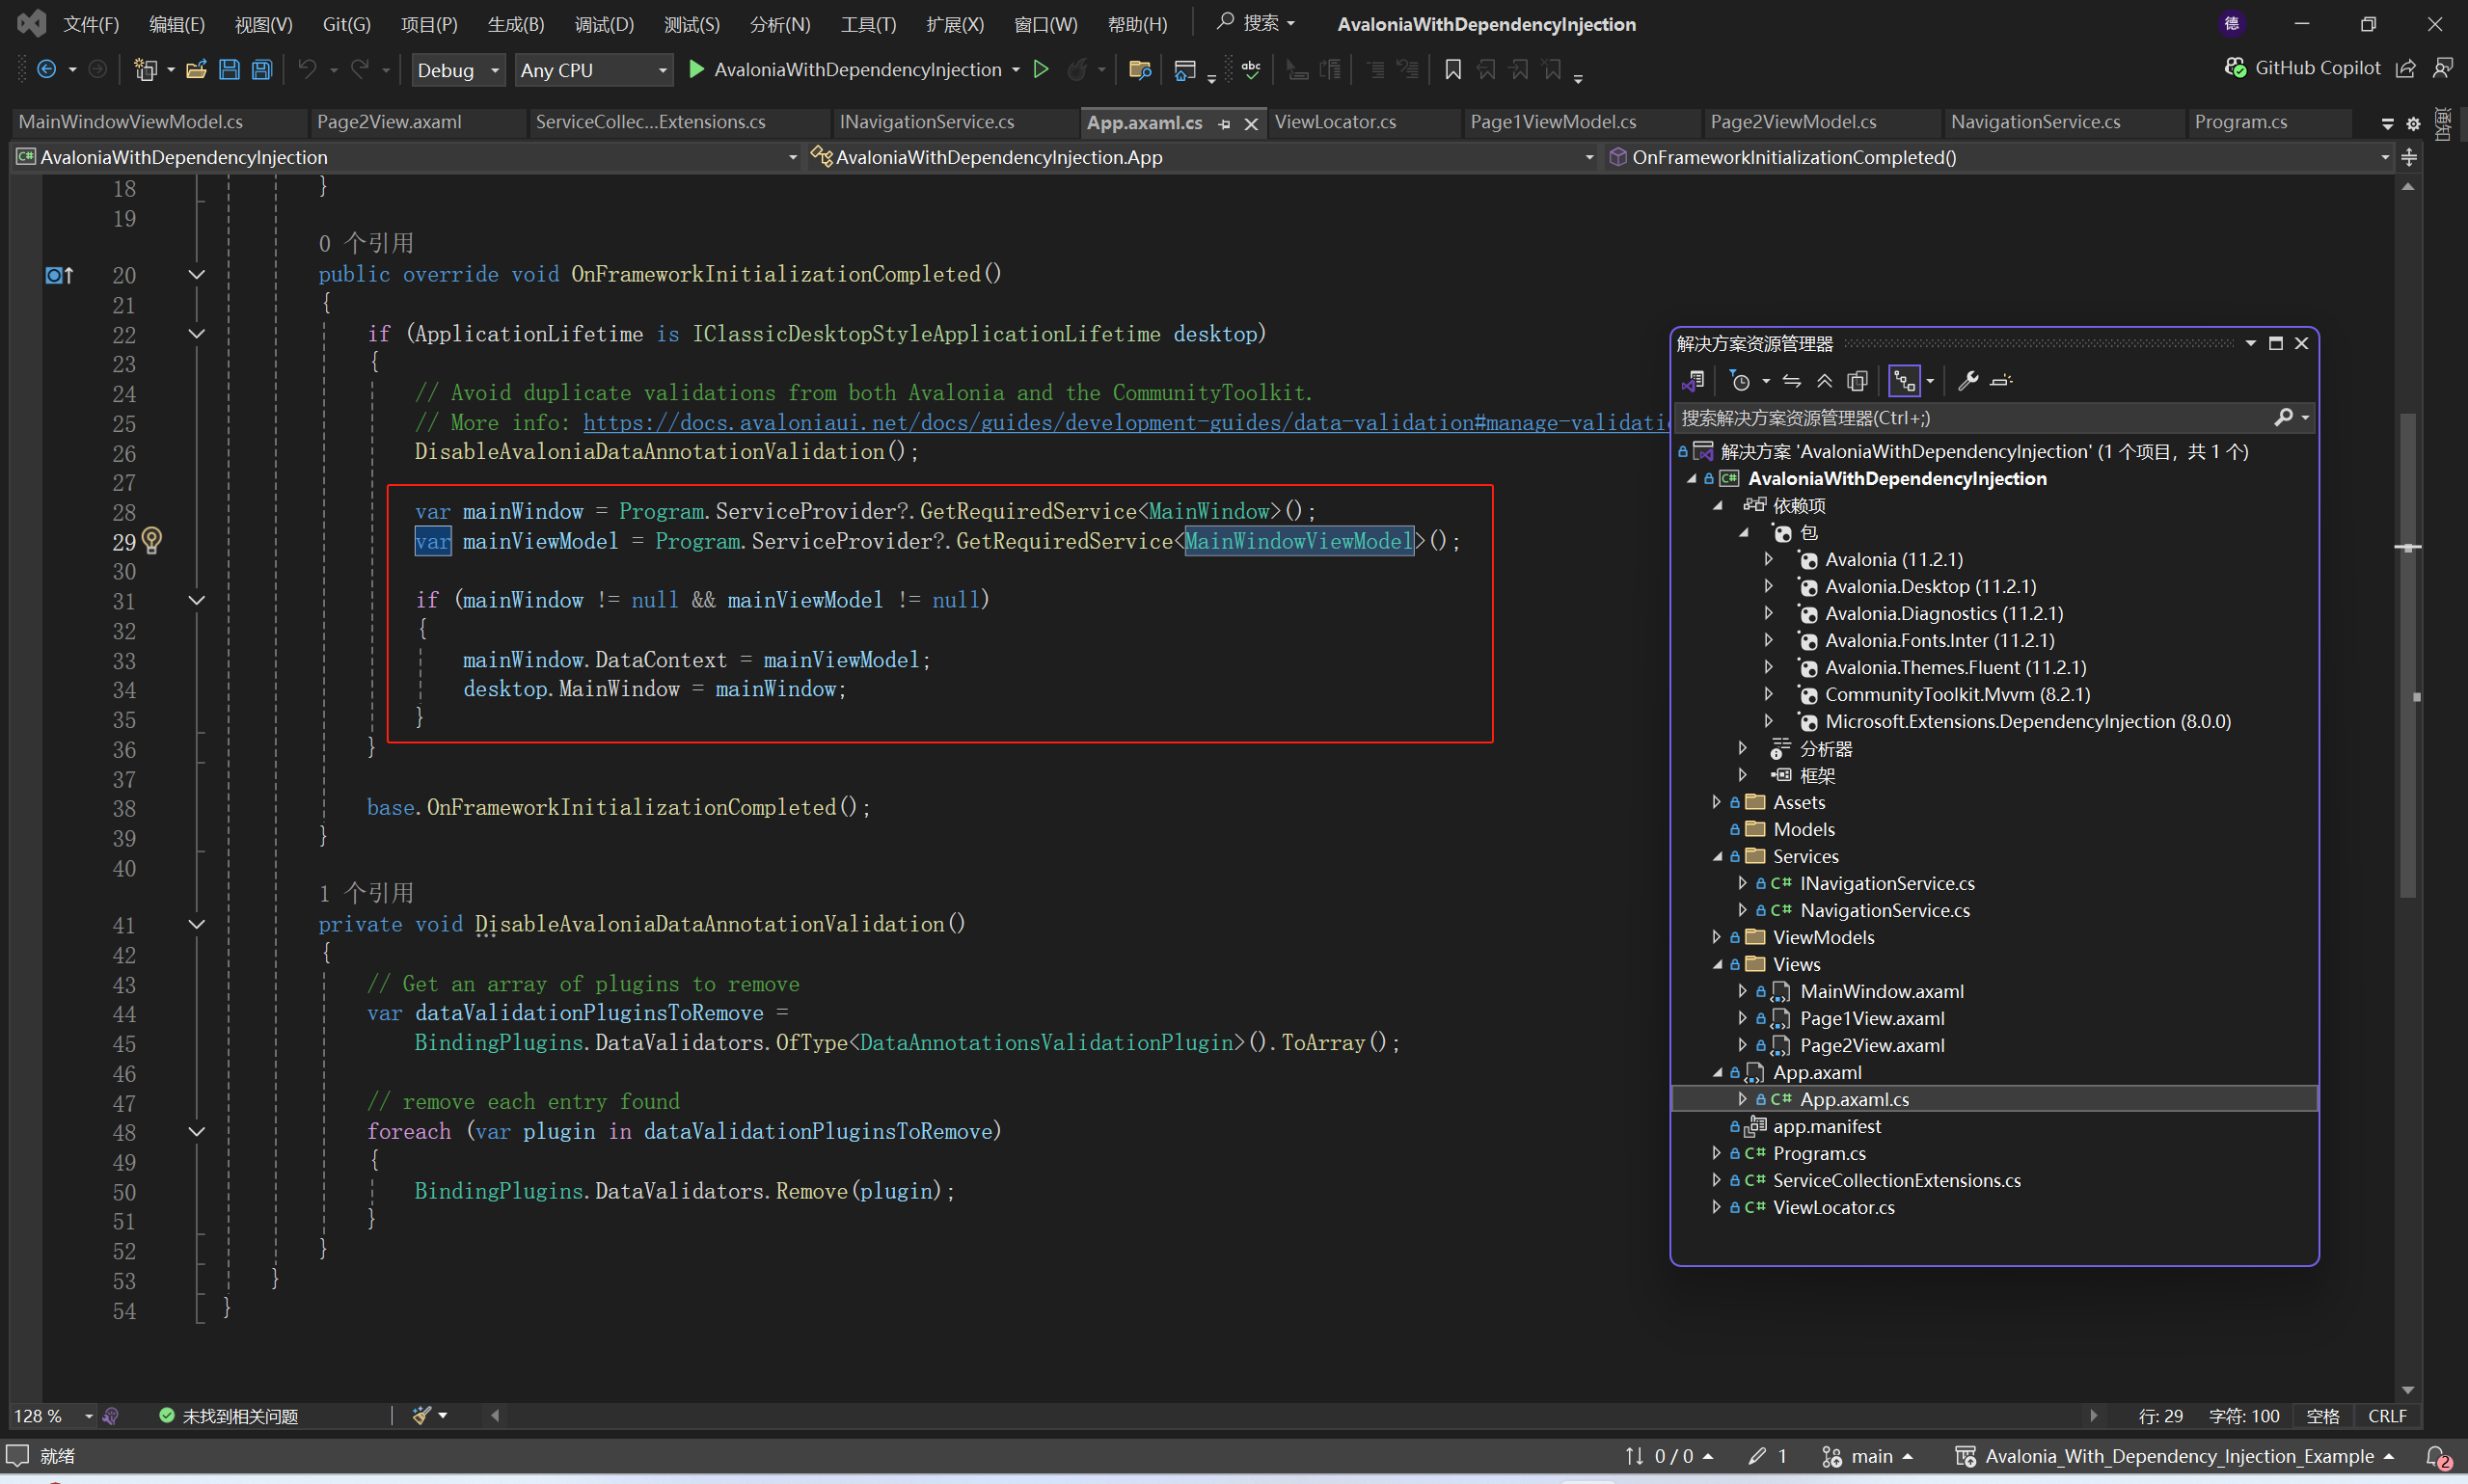Close the App.axaml.cs tab

click(x=1250, y=124)
